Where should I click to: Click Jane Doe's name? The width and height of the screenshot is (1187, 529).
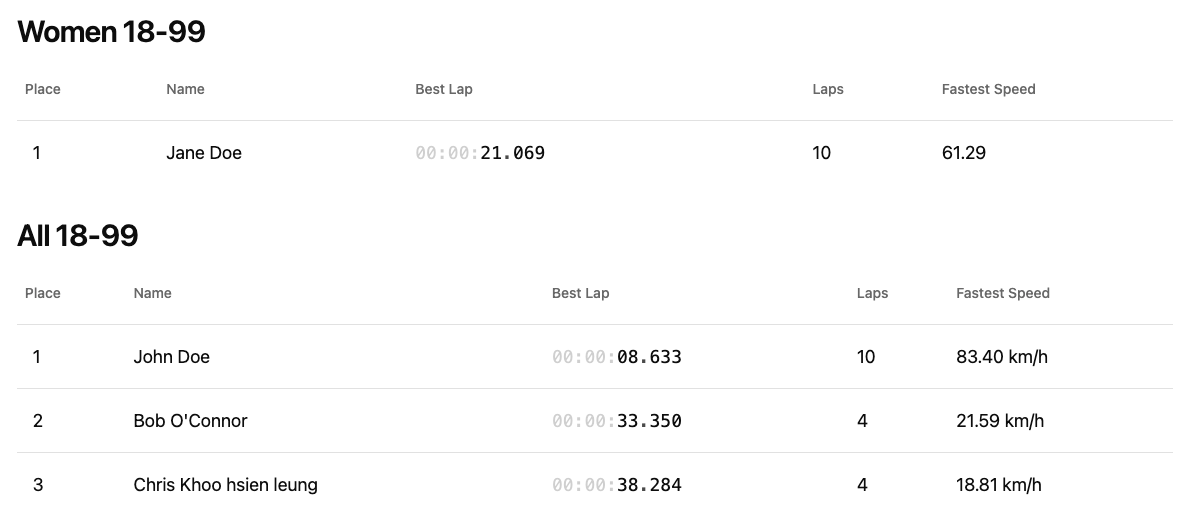[204, 153]
